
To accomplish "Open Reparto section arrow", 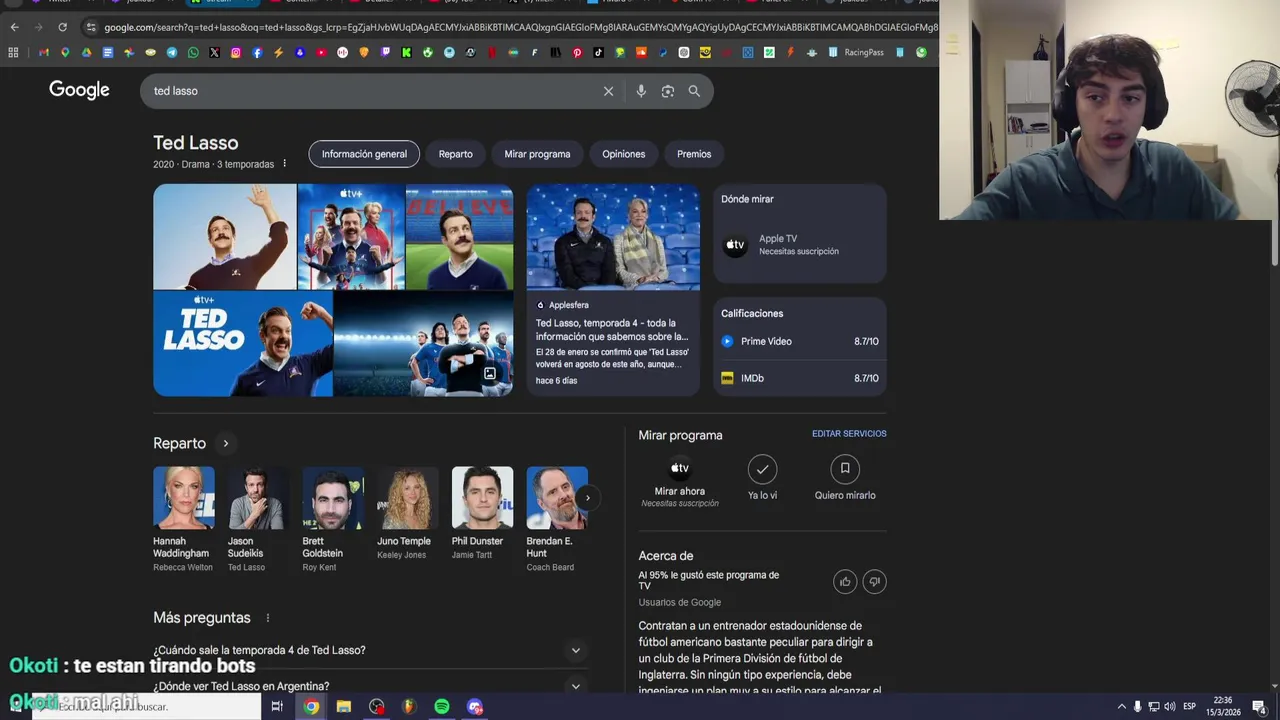I will (226, 443).
